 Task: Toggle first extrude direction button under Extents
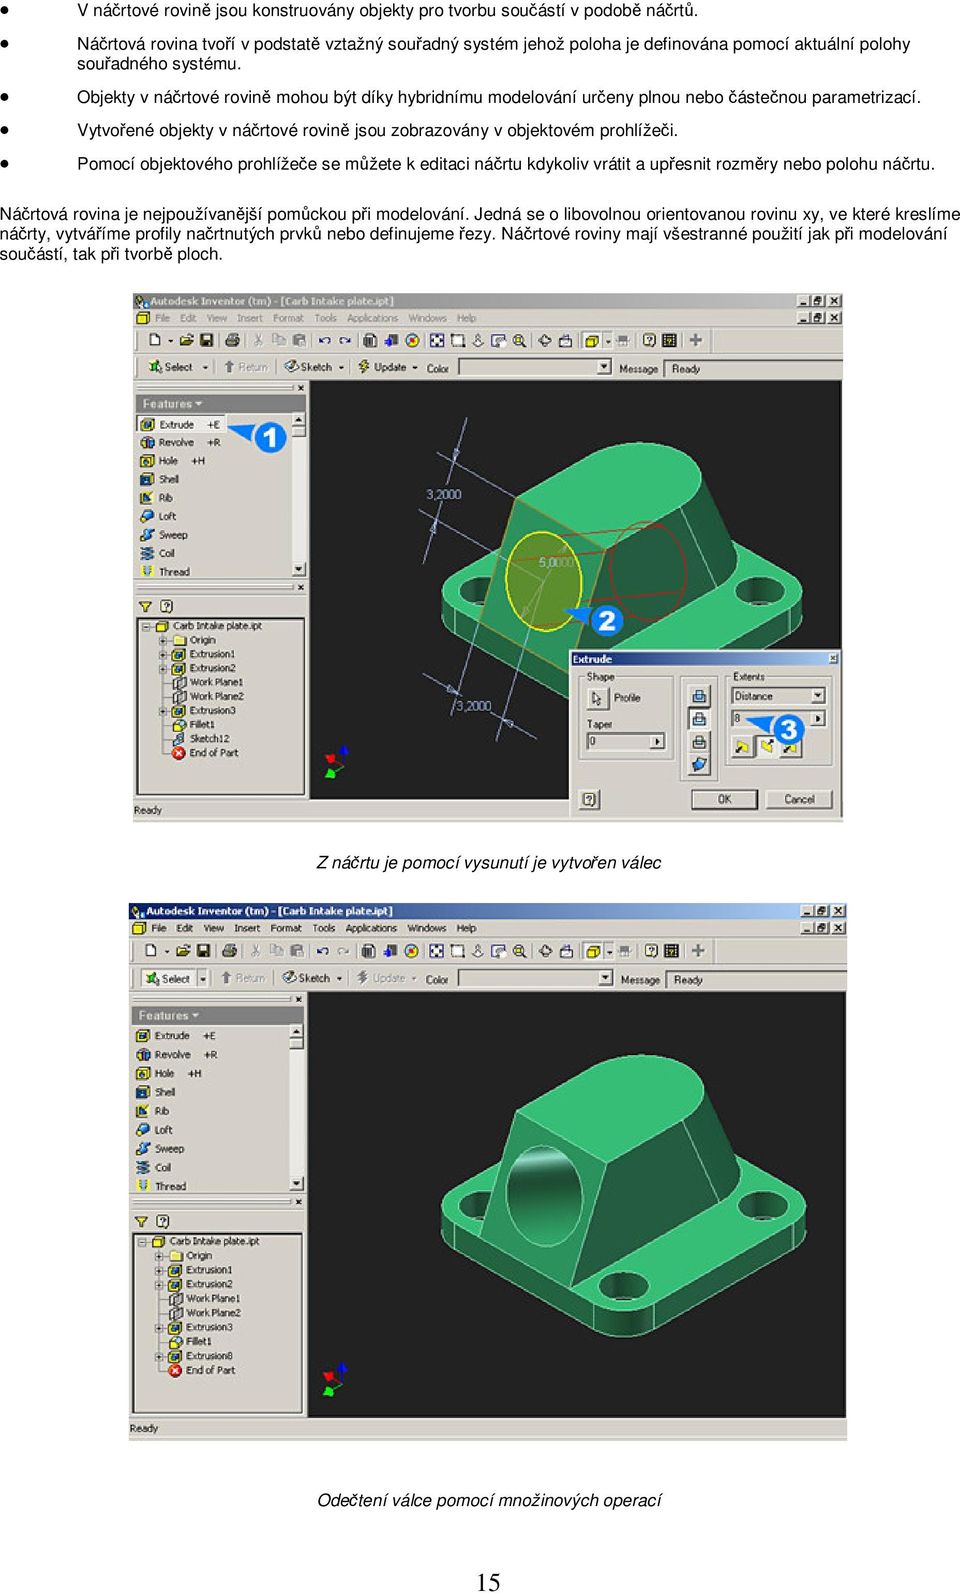(742, 746)
